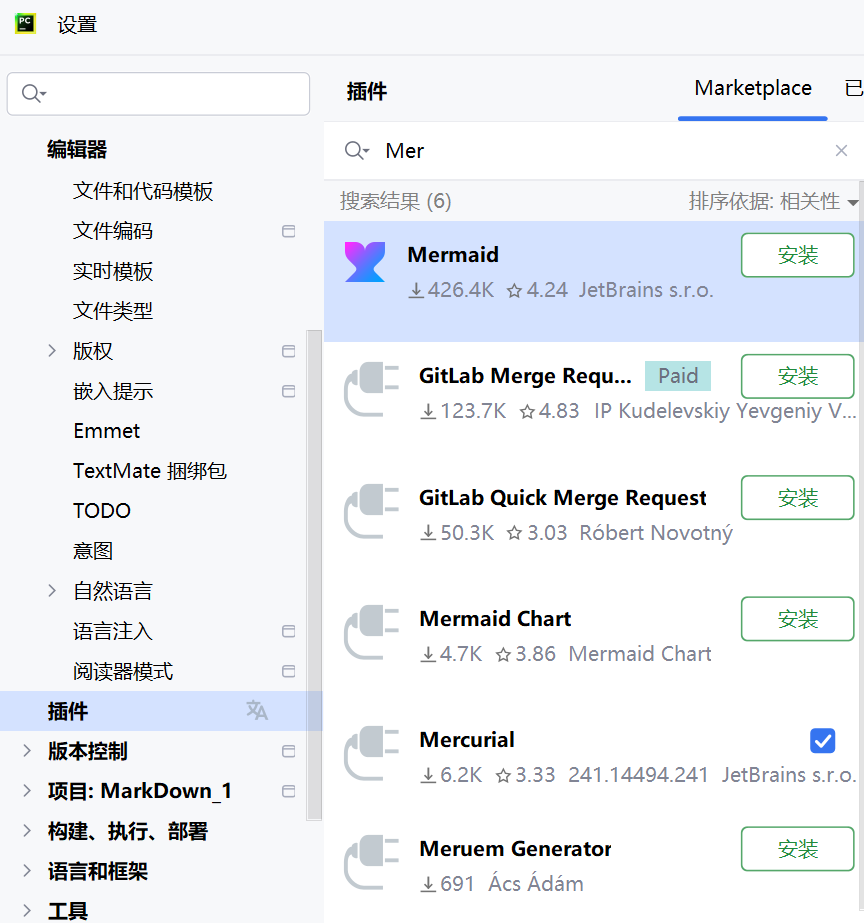Expand the 项目: MarkDown_1 section
Viewport: 864px width, 923px height.
click(26, 791)
